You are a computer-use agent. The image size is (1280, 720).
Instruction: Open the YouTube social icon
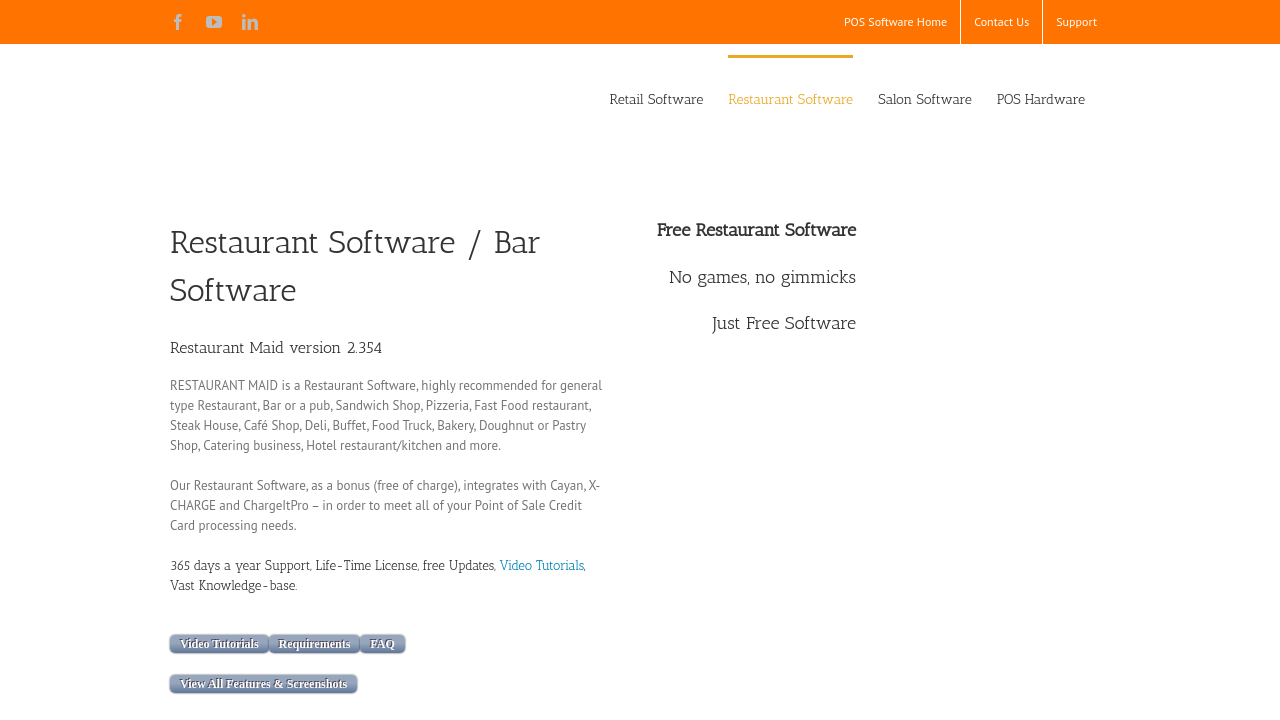(214, 22)
